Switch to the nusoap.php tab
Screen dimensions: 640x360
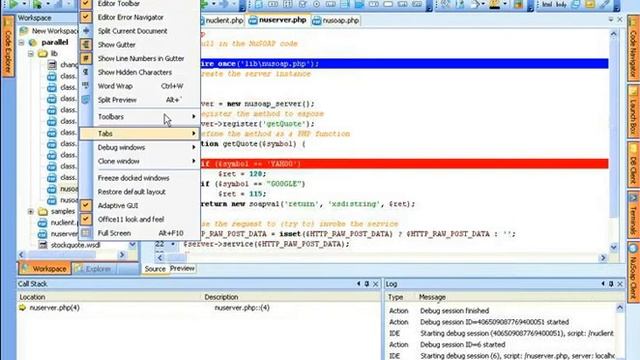click(336, 20)
